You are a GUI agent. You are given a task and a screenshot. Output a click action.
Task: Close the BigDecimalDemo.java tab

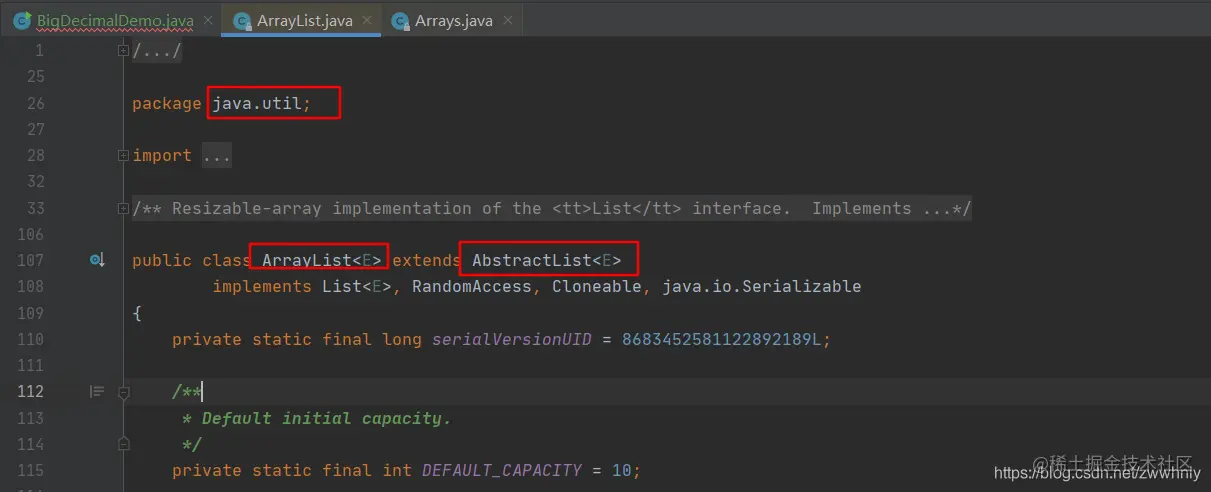click(x=207, y=20)
